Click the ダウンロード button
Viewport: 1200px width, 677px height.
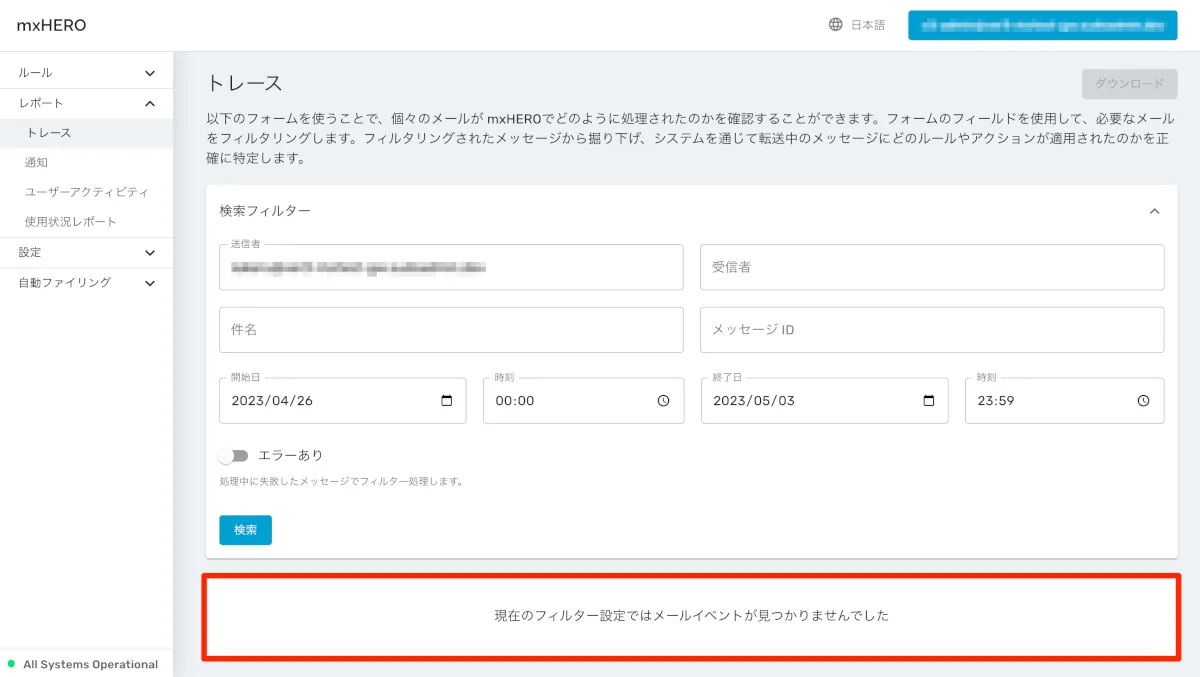coord(1129,84)
